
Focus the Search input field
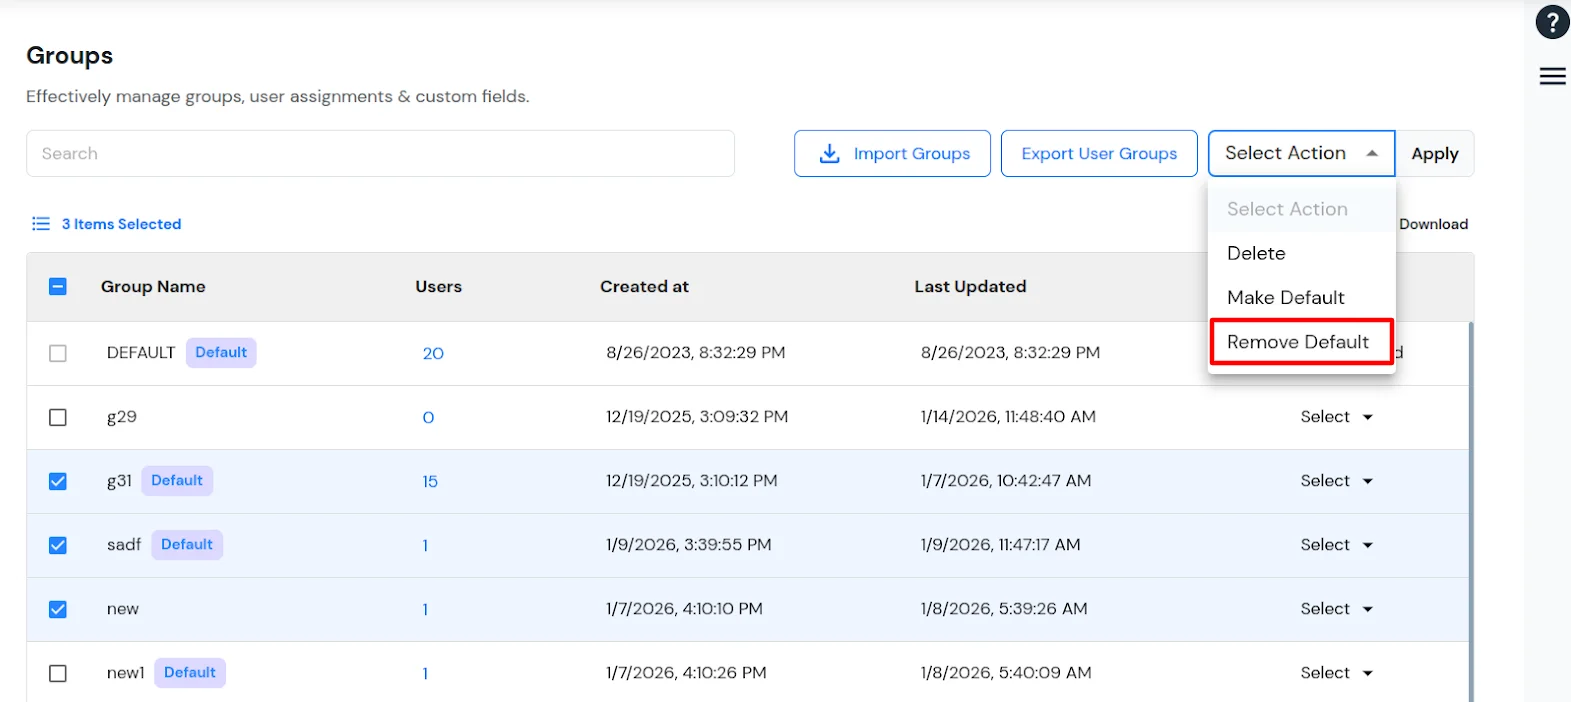tap(380, 153)
